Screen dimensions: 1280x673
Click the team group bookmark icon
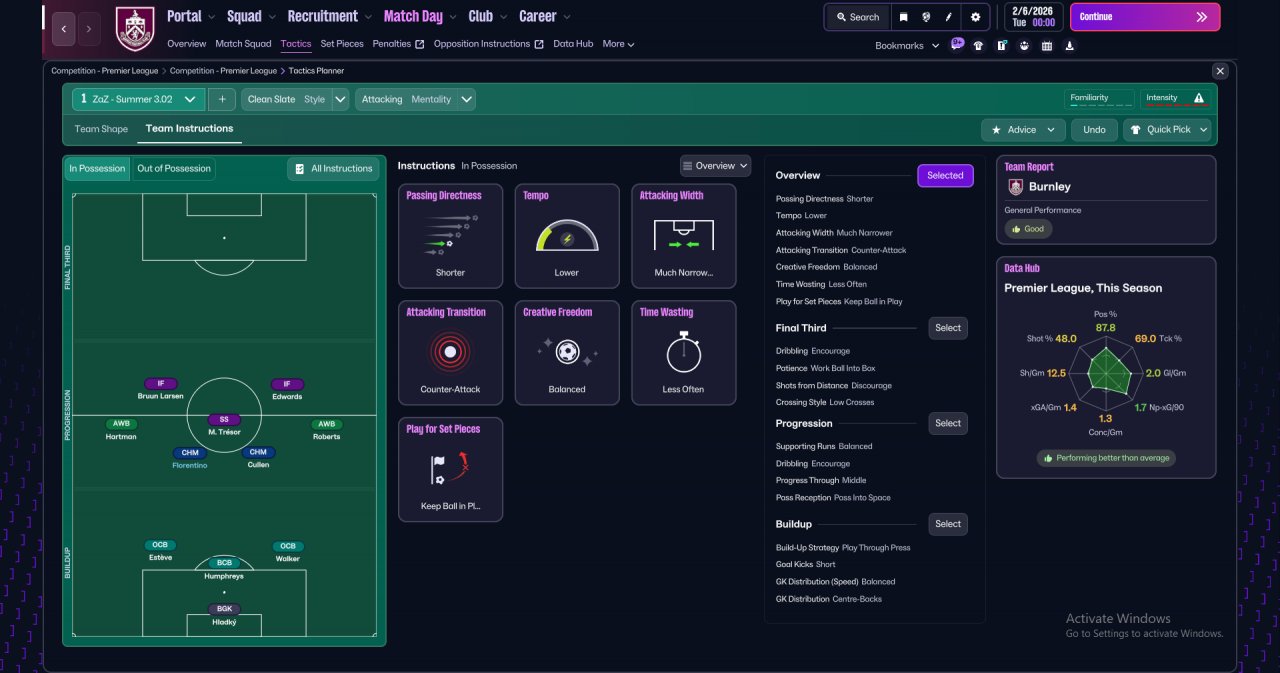(x=1024, y=45)
